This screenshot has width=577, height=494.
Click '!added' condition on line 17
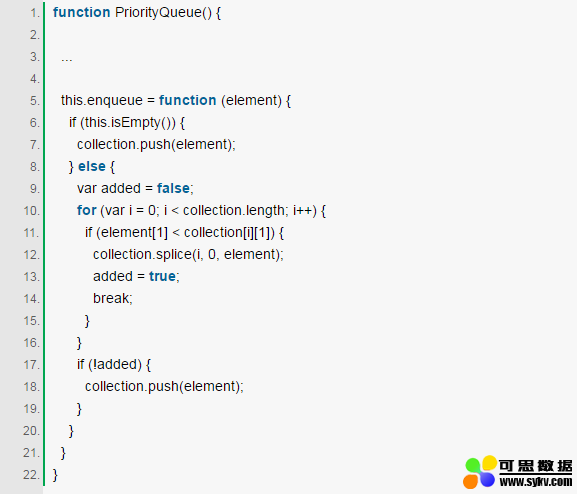pyautogui.click(x=115, y=364)
